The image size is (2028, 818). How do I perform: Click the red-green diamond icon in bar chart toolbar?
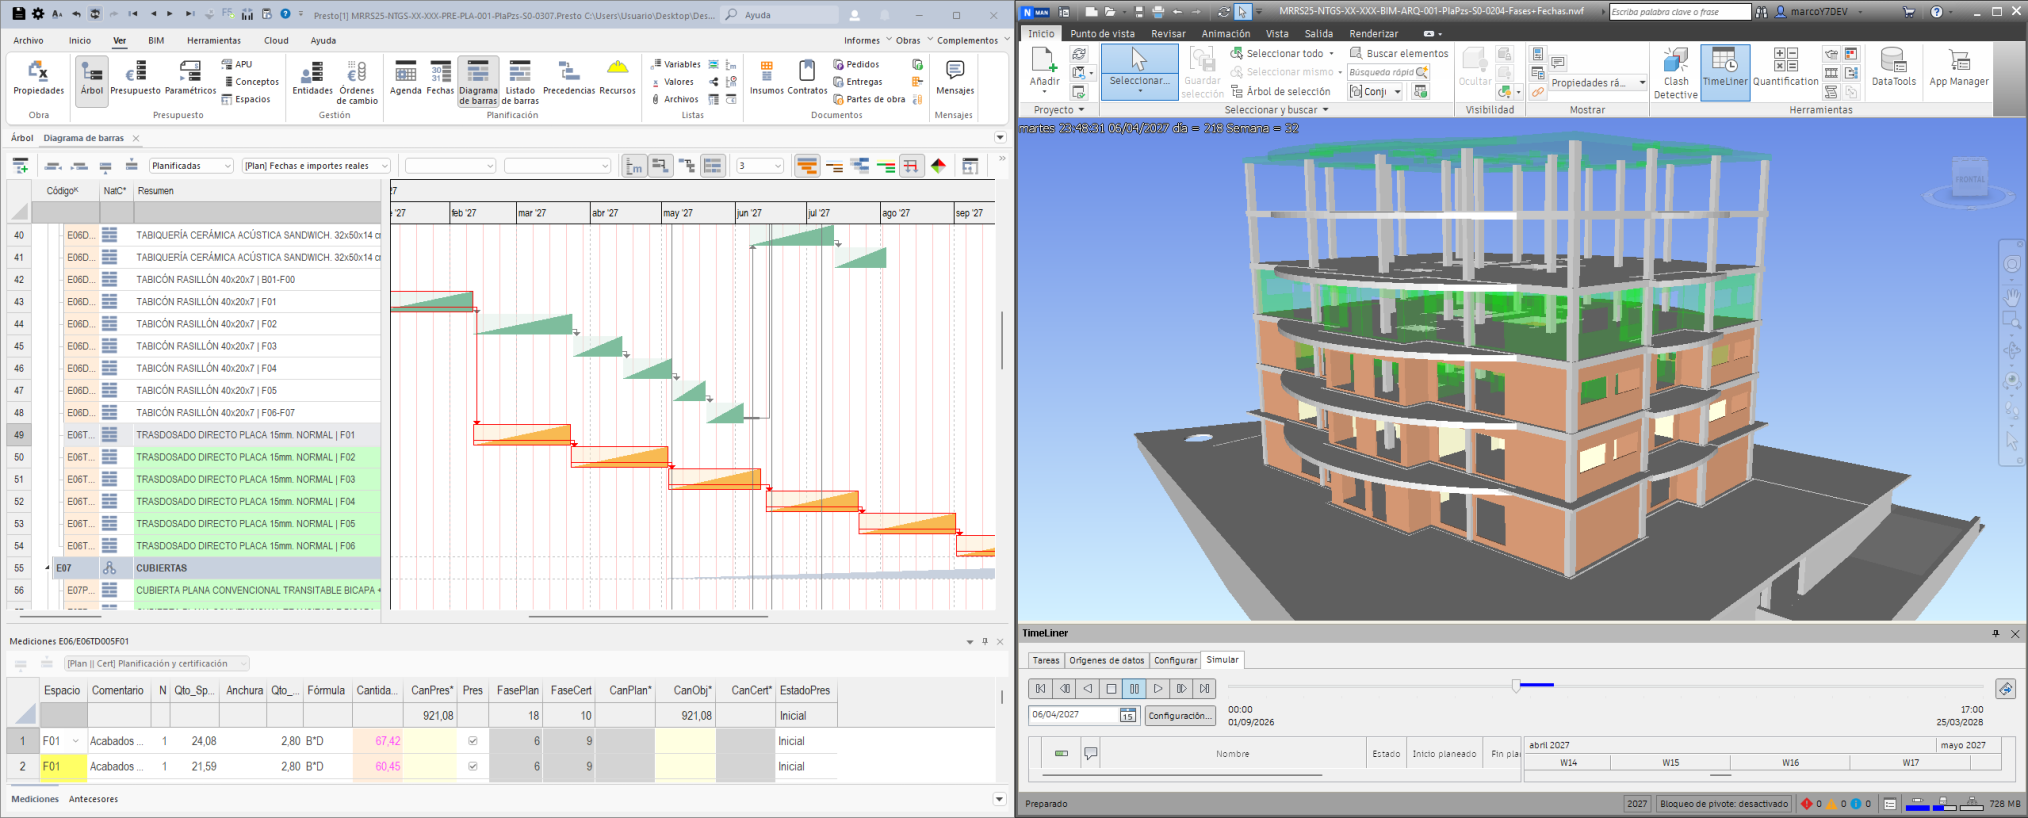[x=938, y=166]
